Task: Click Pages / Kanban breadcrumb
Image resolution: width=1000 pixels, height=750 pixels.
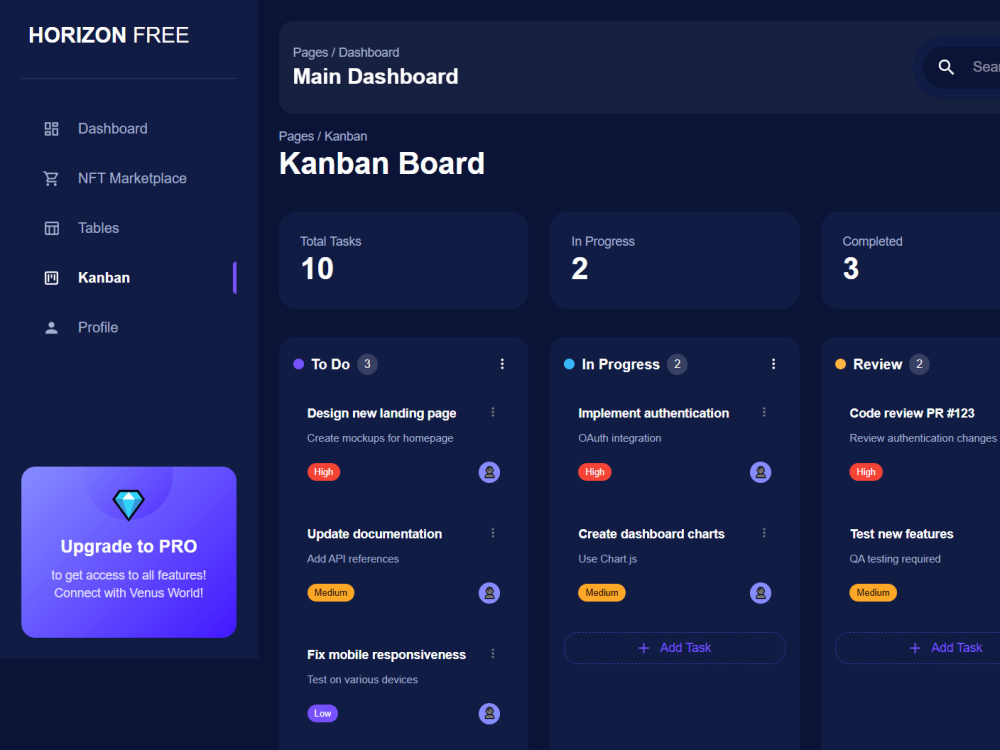Action: pyautogui.click(x=323, y=136)
